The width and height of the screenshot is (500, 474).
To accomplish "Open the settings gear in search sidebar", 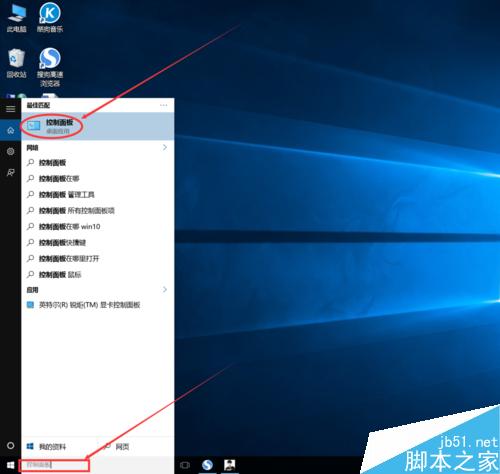I will [x=11, y=151].
